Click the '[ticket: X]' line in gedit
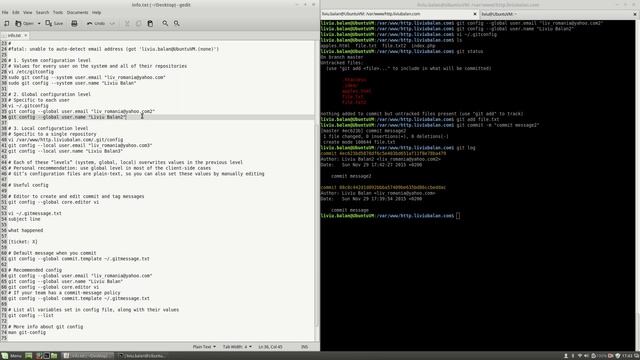Viewport: 640px width, 360px height. [23, 242]
